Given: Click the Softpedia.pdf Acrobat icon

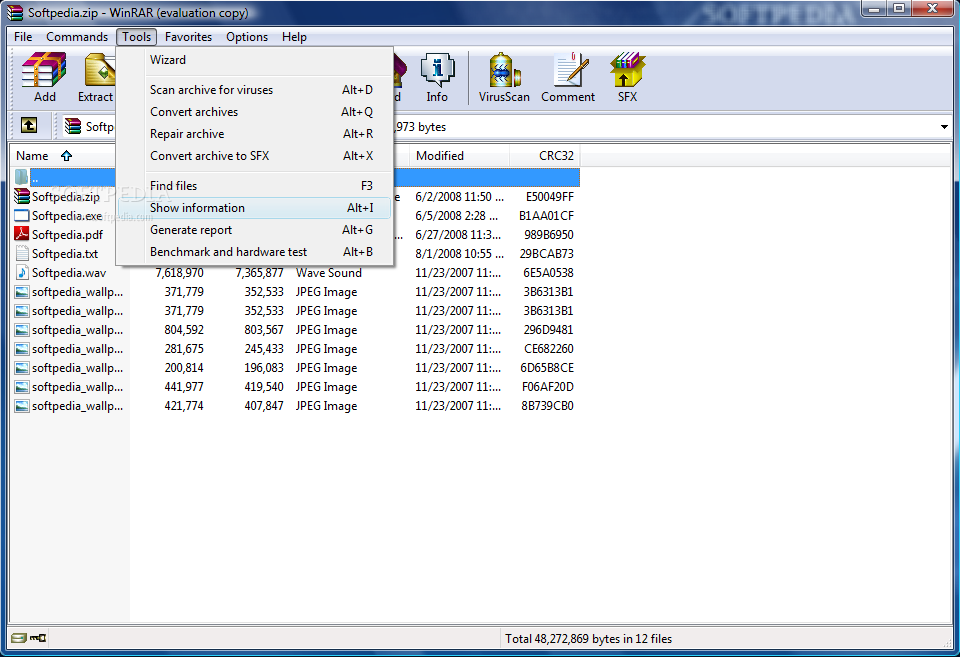Looking at the screenshot, I should click(x=21, y=234).
